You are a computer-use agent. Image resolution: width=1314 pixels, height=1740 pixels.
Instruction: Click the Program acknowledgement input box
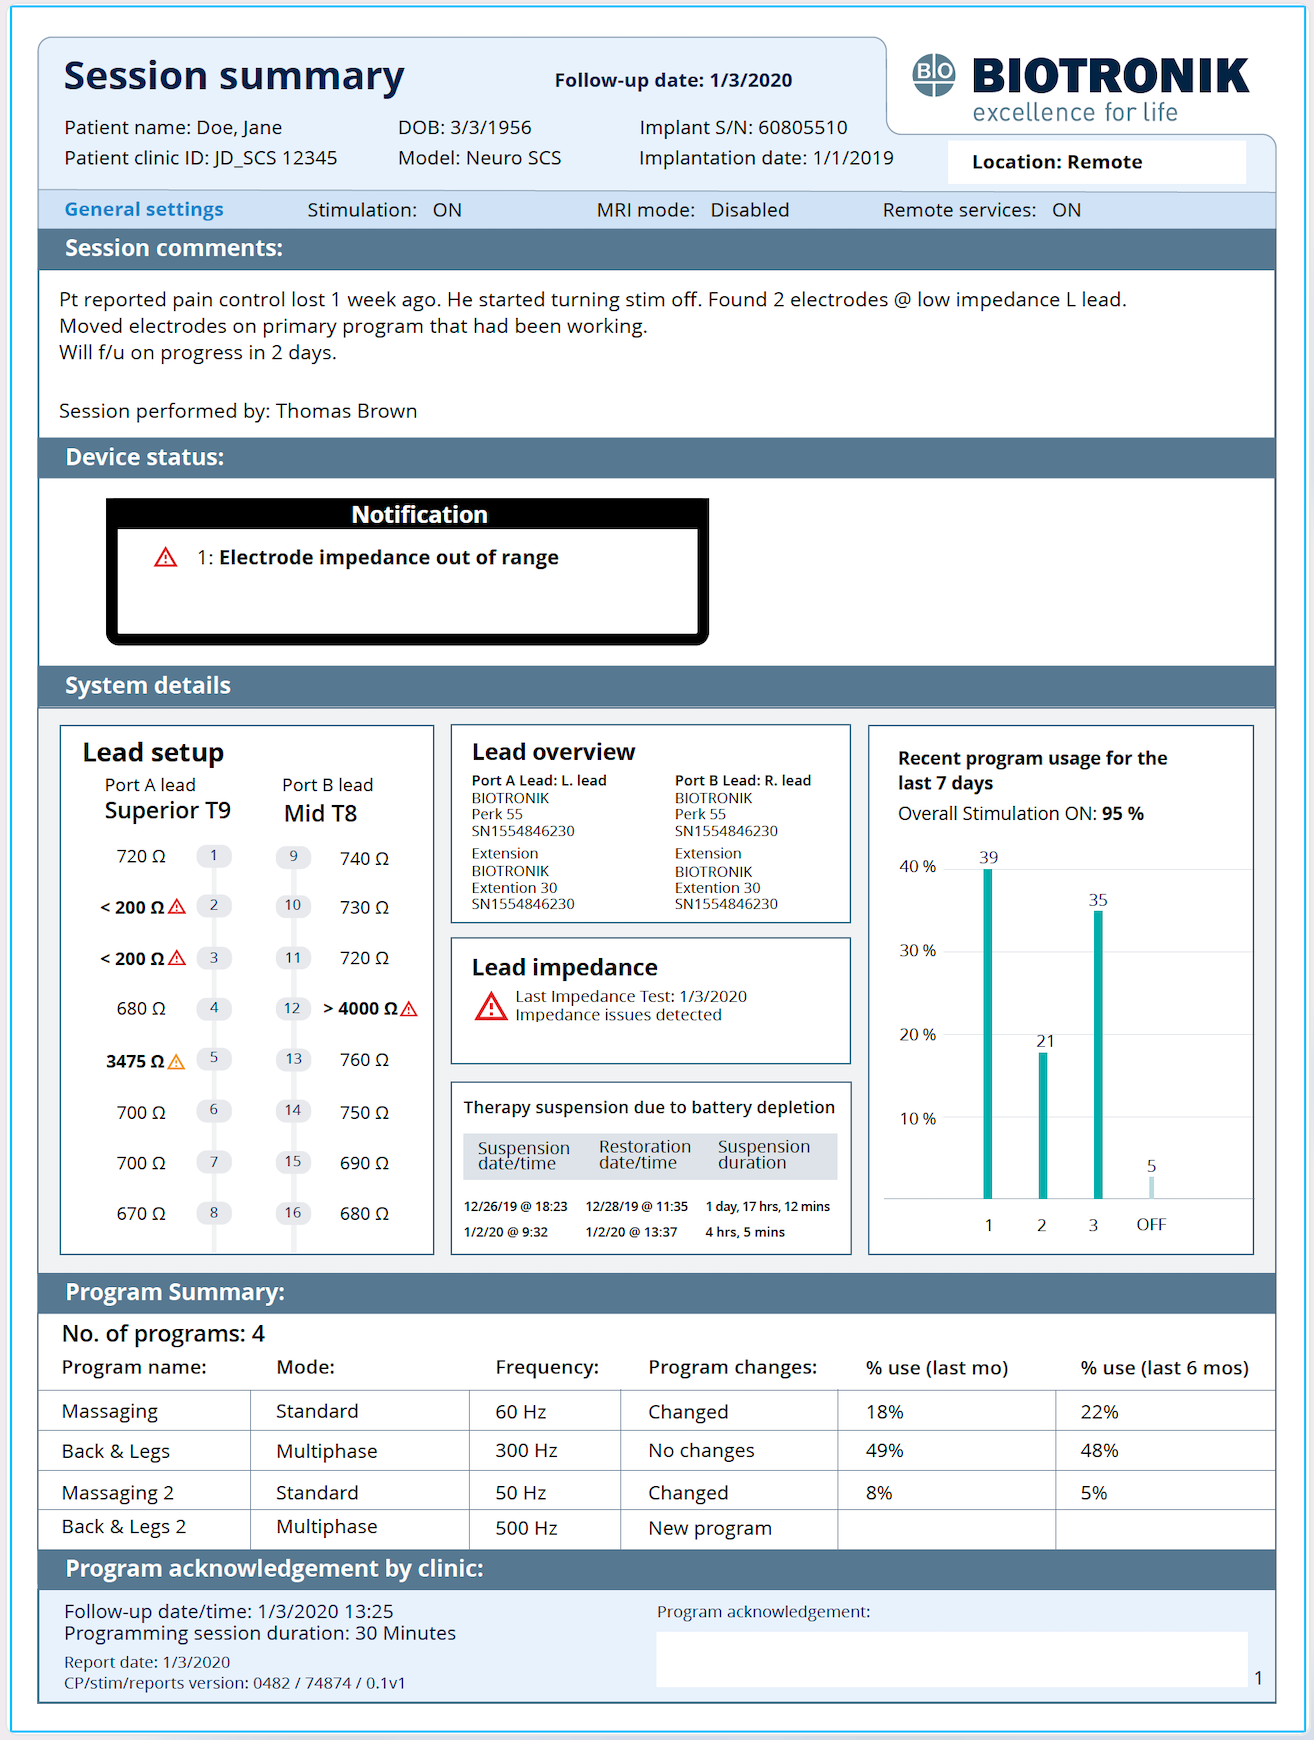pos(952,1659)
